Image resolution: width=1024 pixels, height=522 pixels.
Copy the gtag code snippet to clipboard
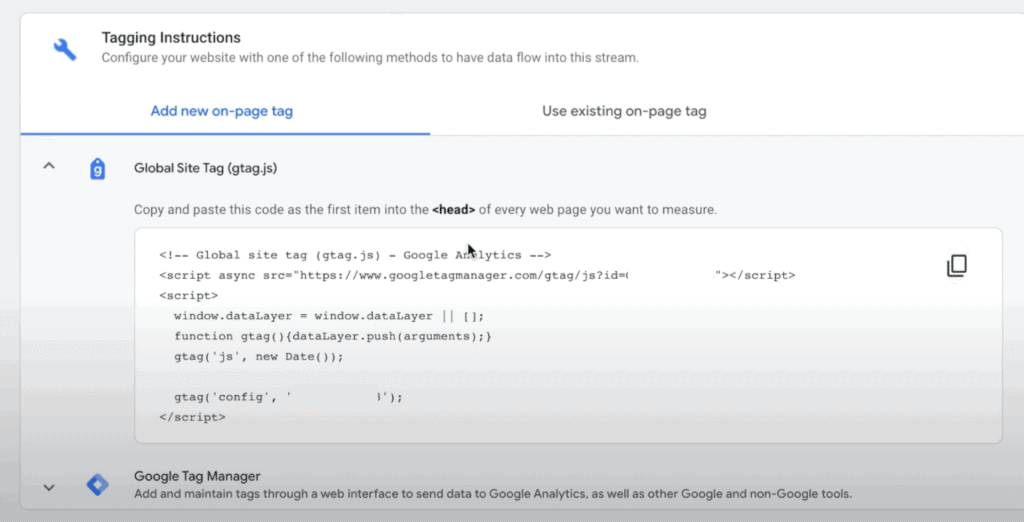[957, 265]
